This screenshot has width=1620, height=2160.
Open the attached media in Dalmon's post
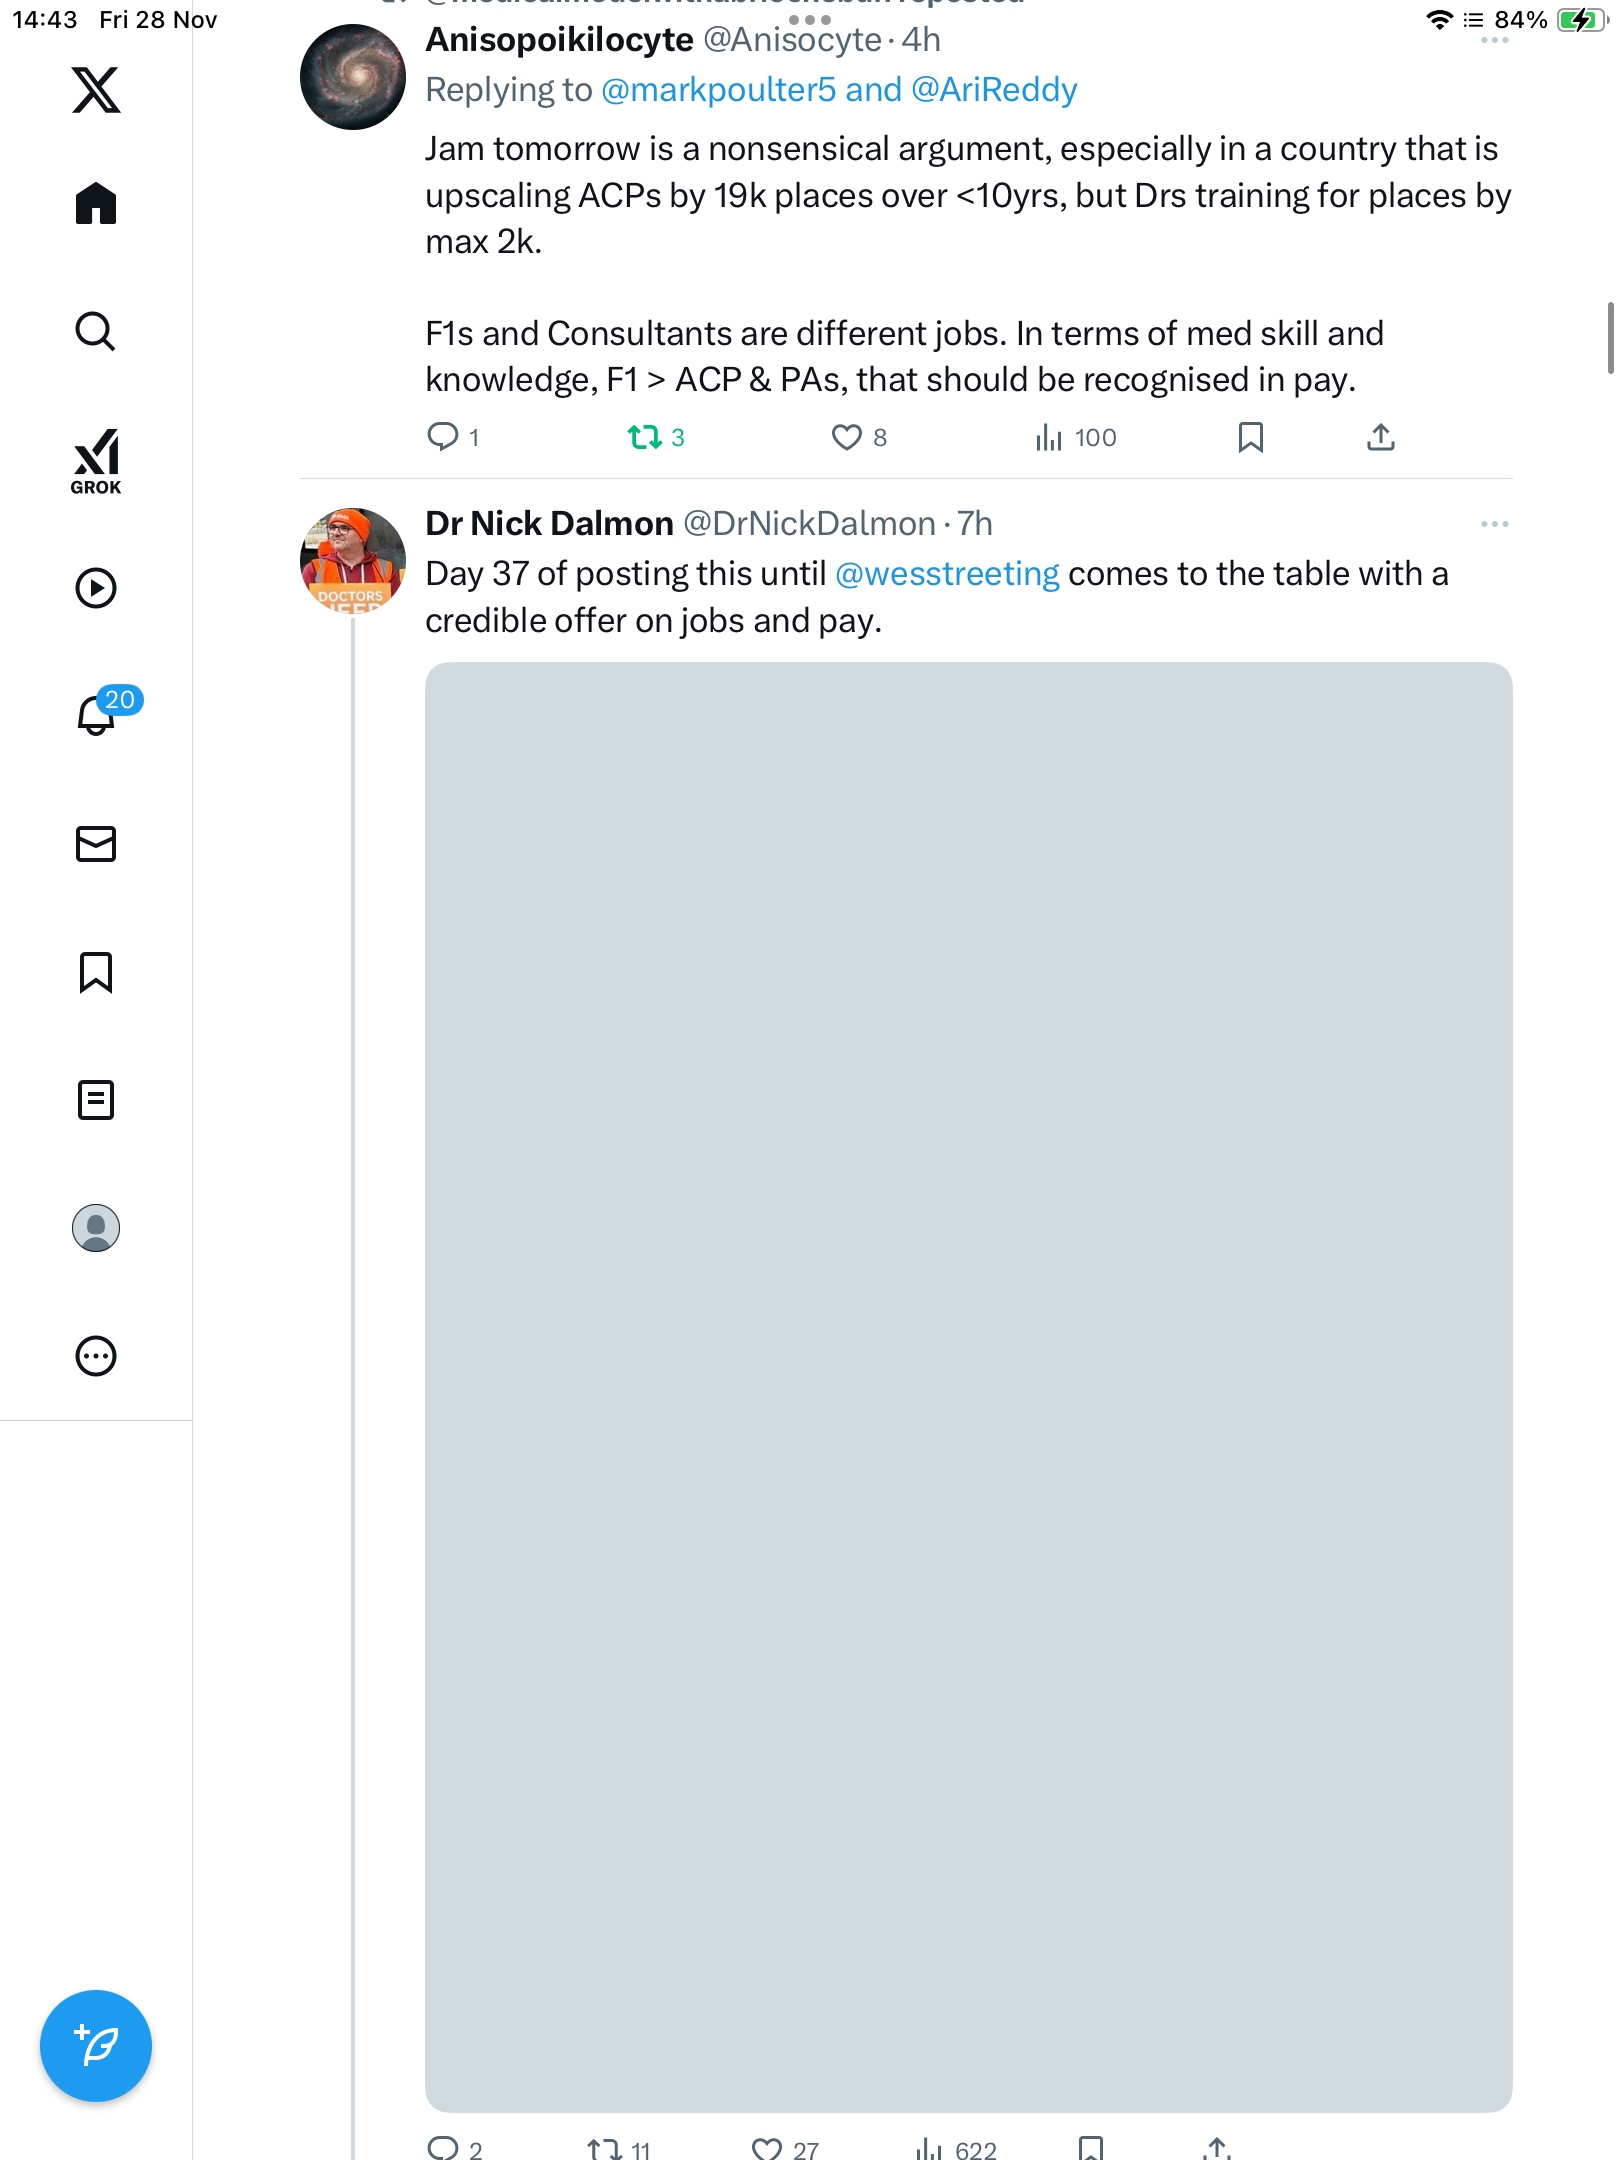968,1386
